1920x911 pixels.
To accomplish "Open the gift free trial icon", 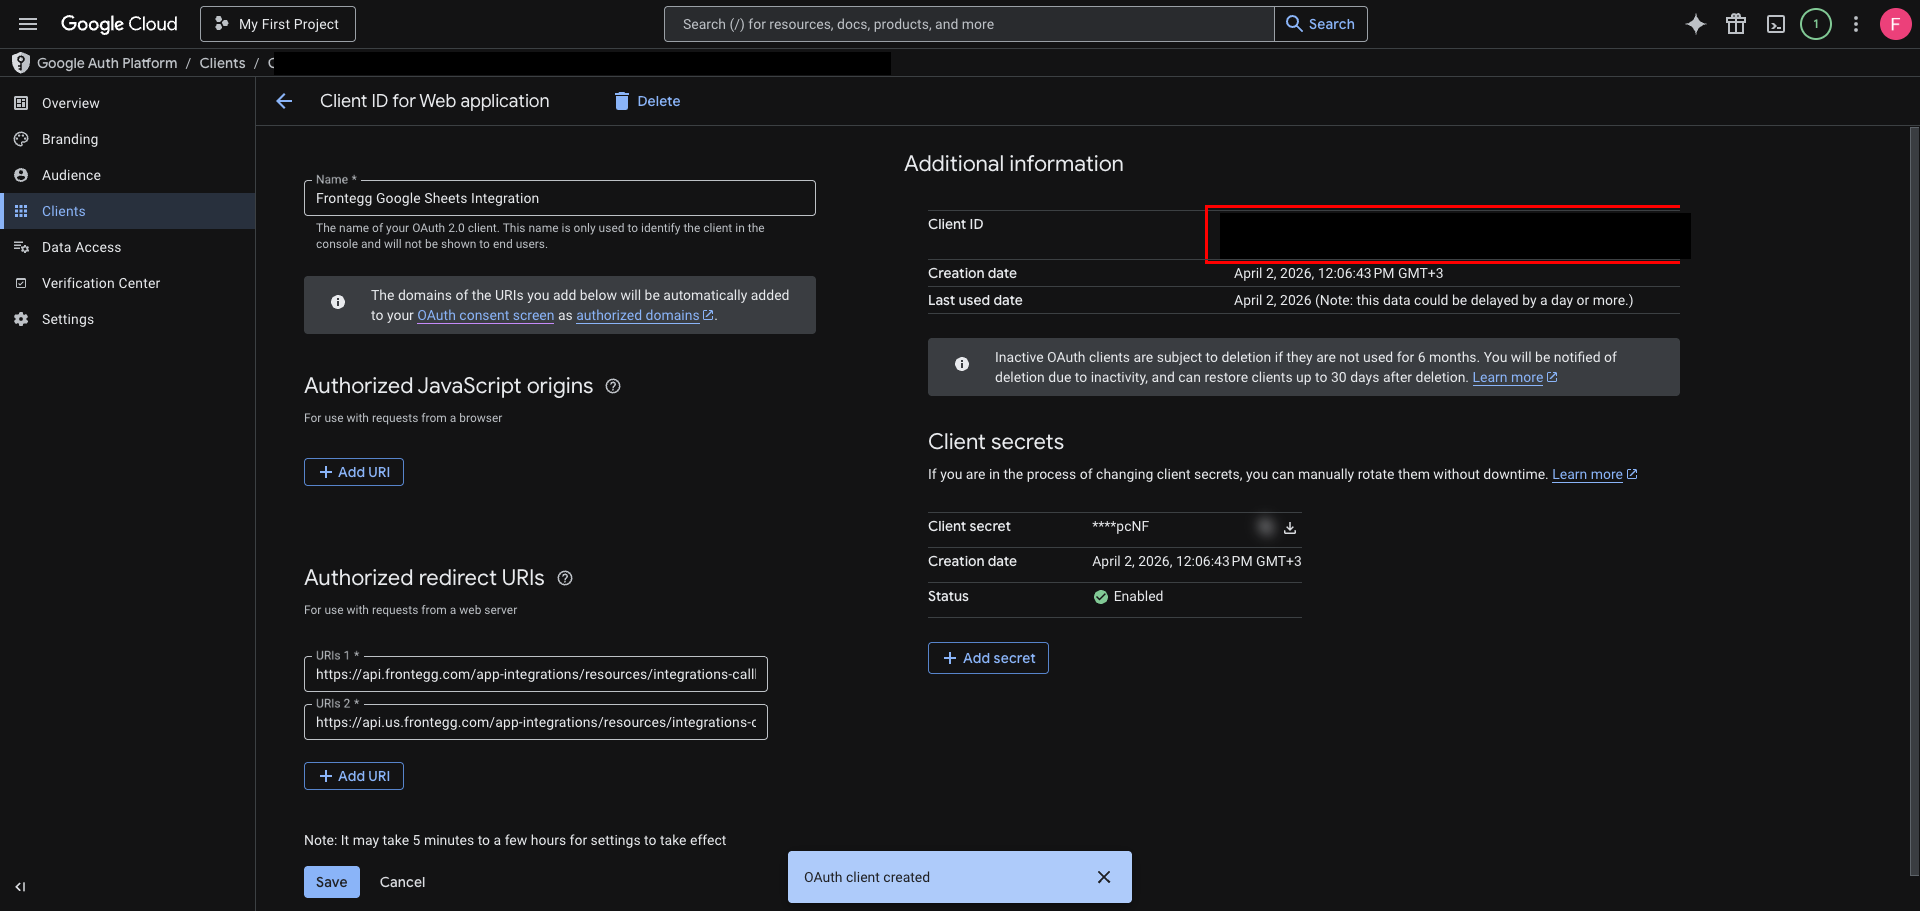I will 1736,24.
